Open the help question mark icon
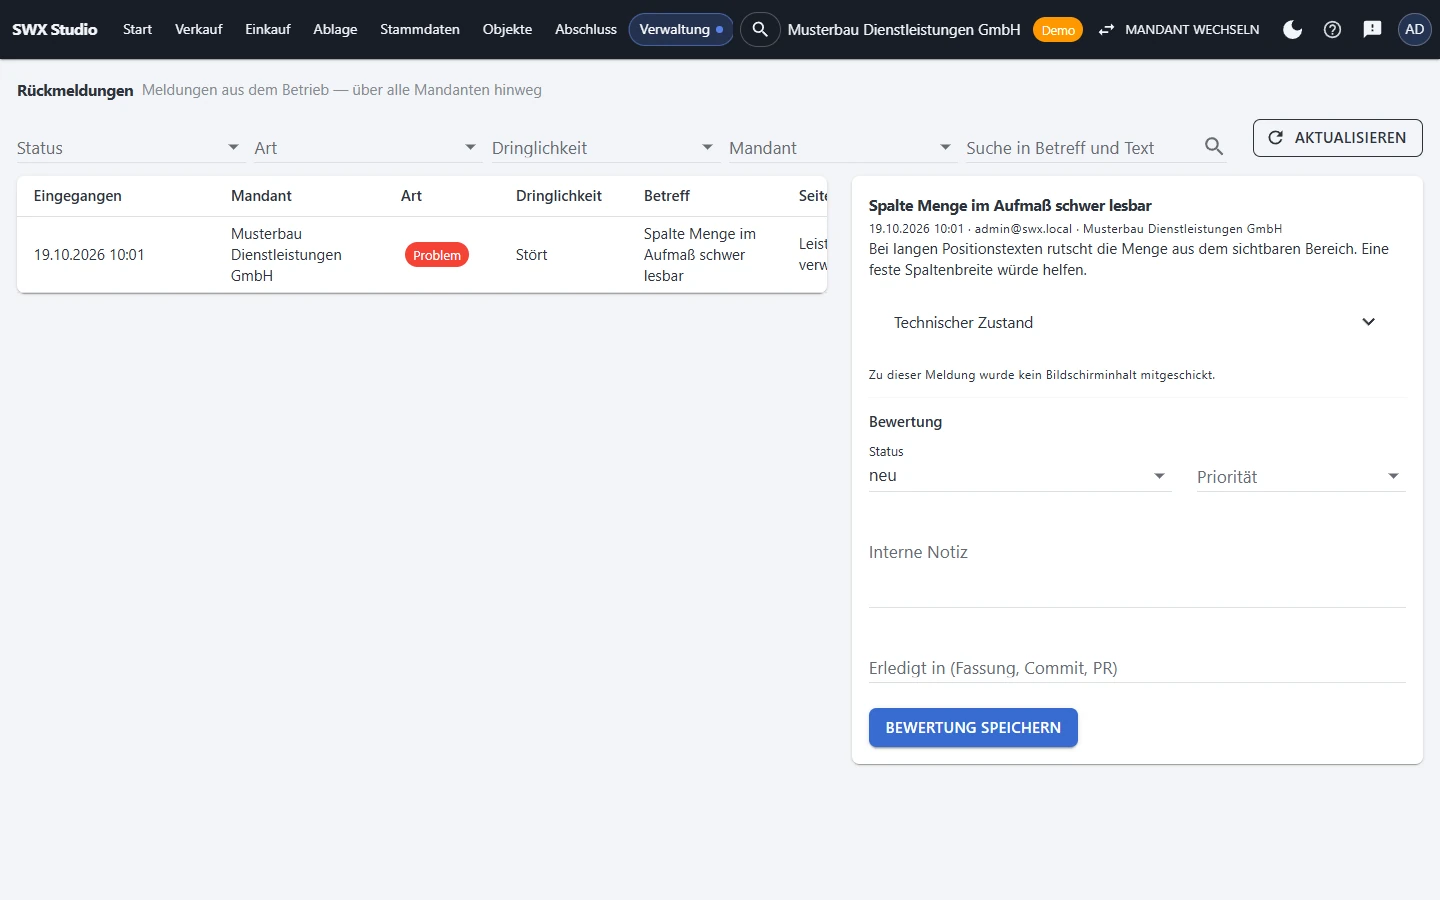Image resolution: width=1440 pixels, height=900 pixels. click(1332, 29)
